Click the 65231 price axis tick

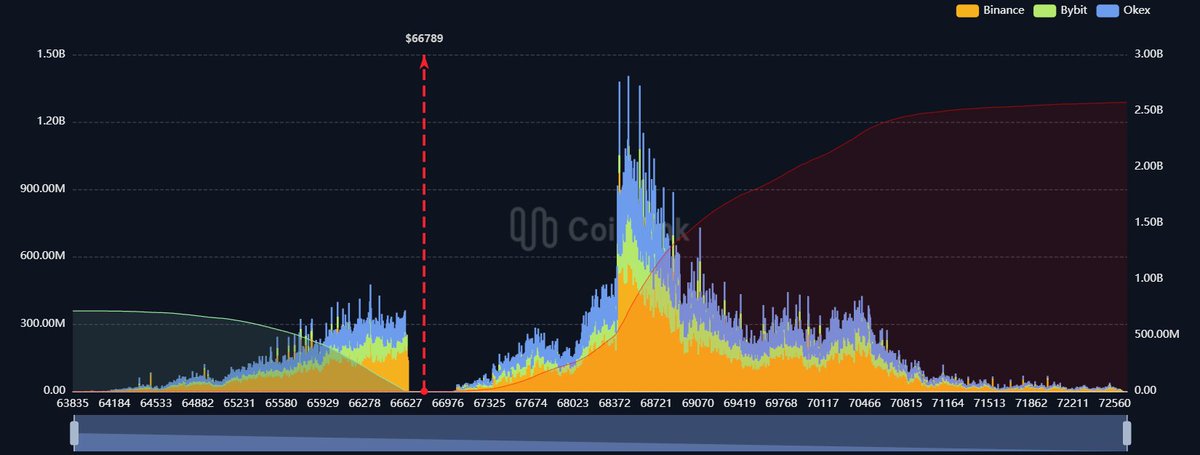(240, 404)
